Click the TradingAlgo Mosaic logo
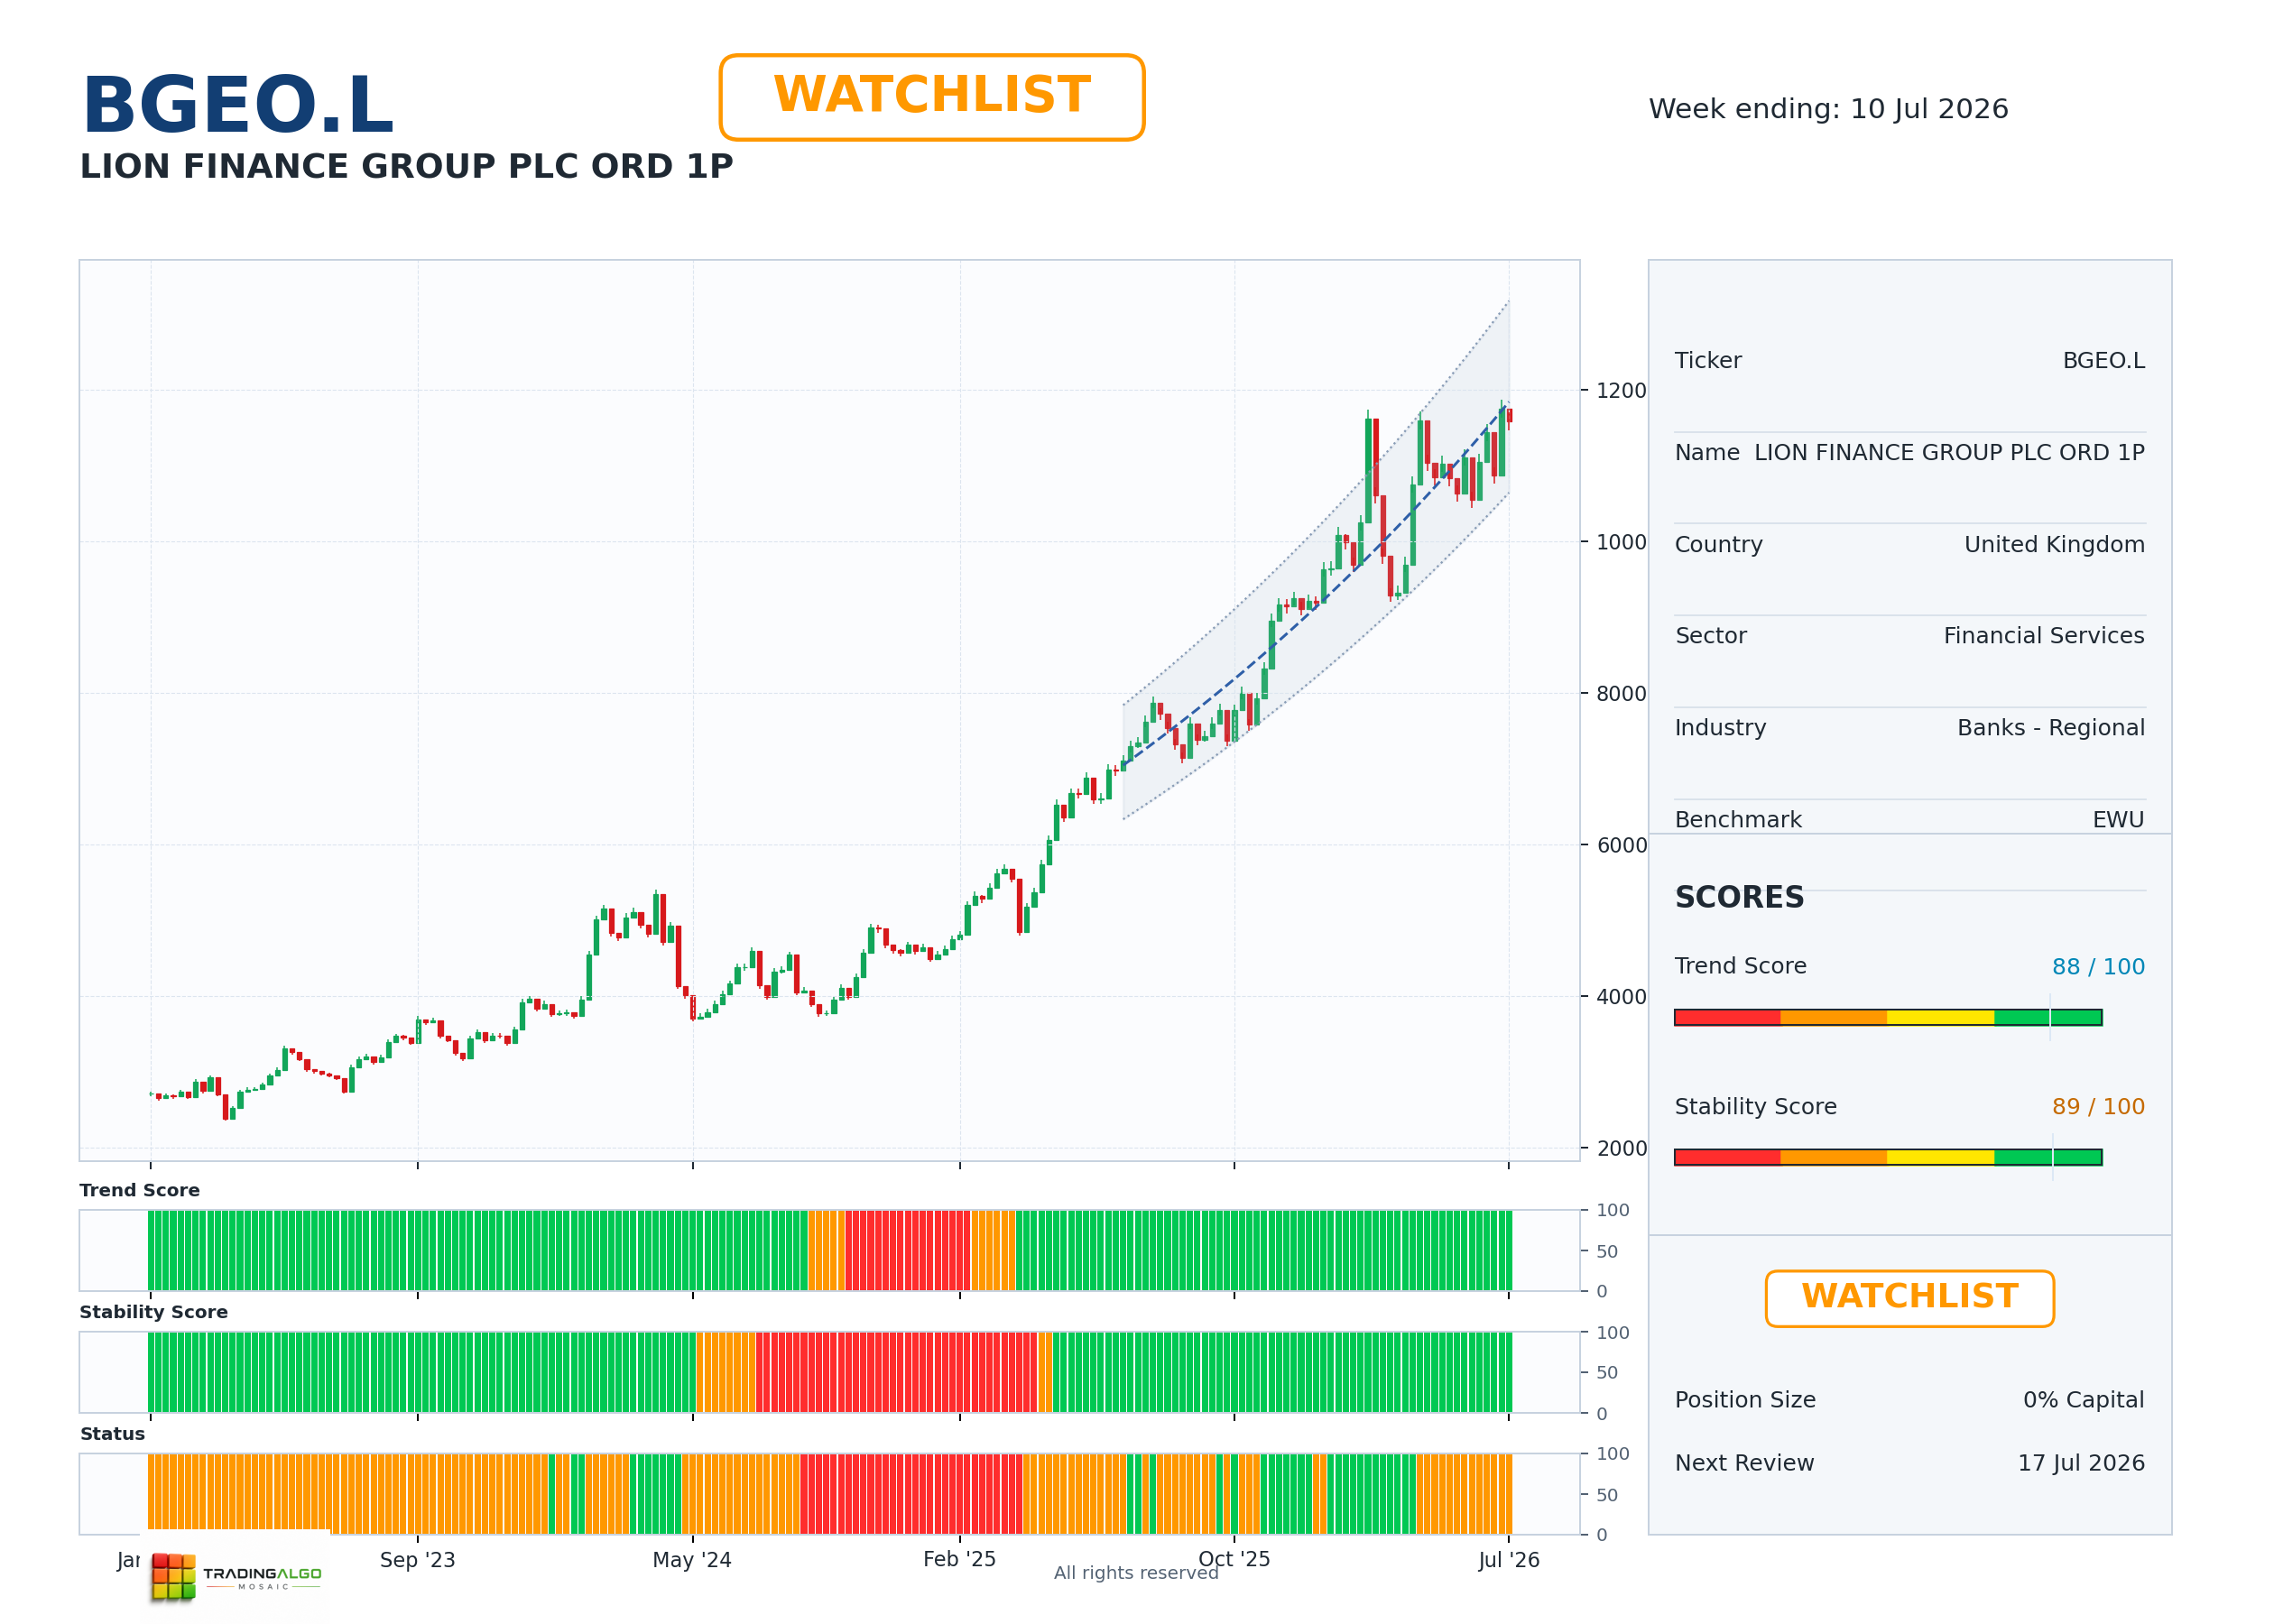This screenshot has width=2274, height=1624. pos(237,1576)
